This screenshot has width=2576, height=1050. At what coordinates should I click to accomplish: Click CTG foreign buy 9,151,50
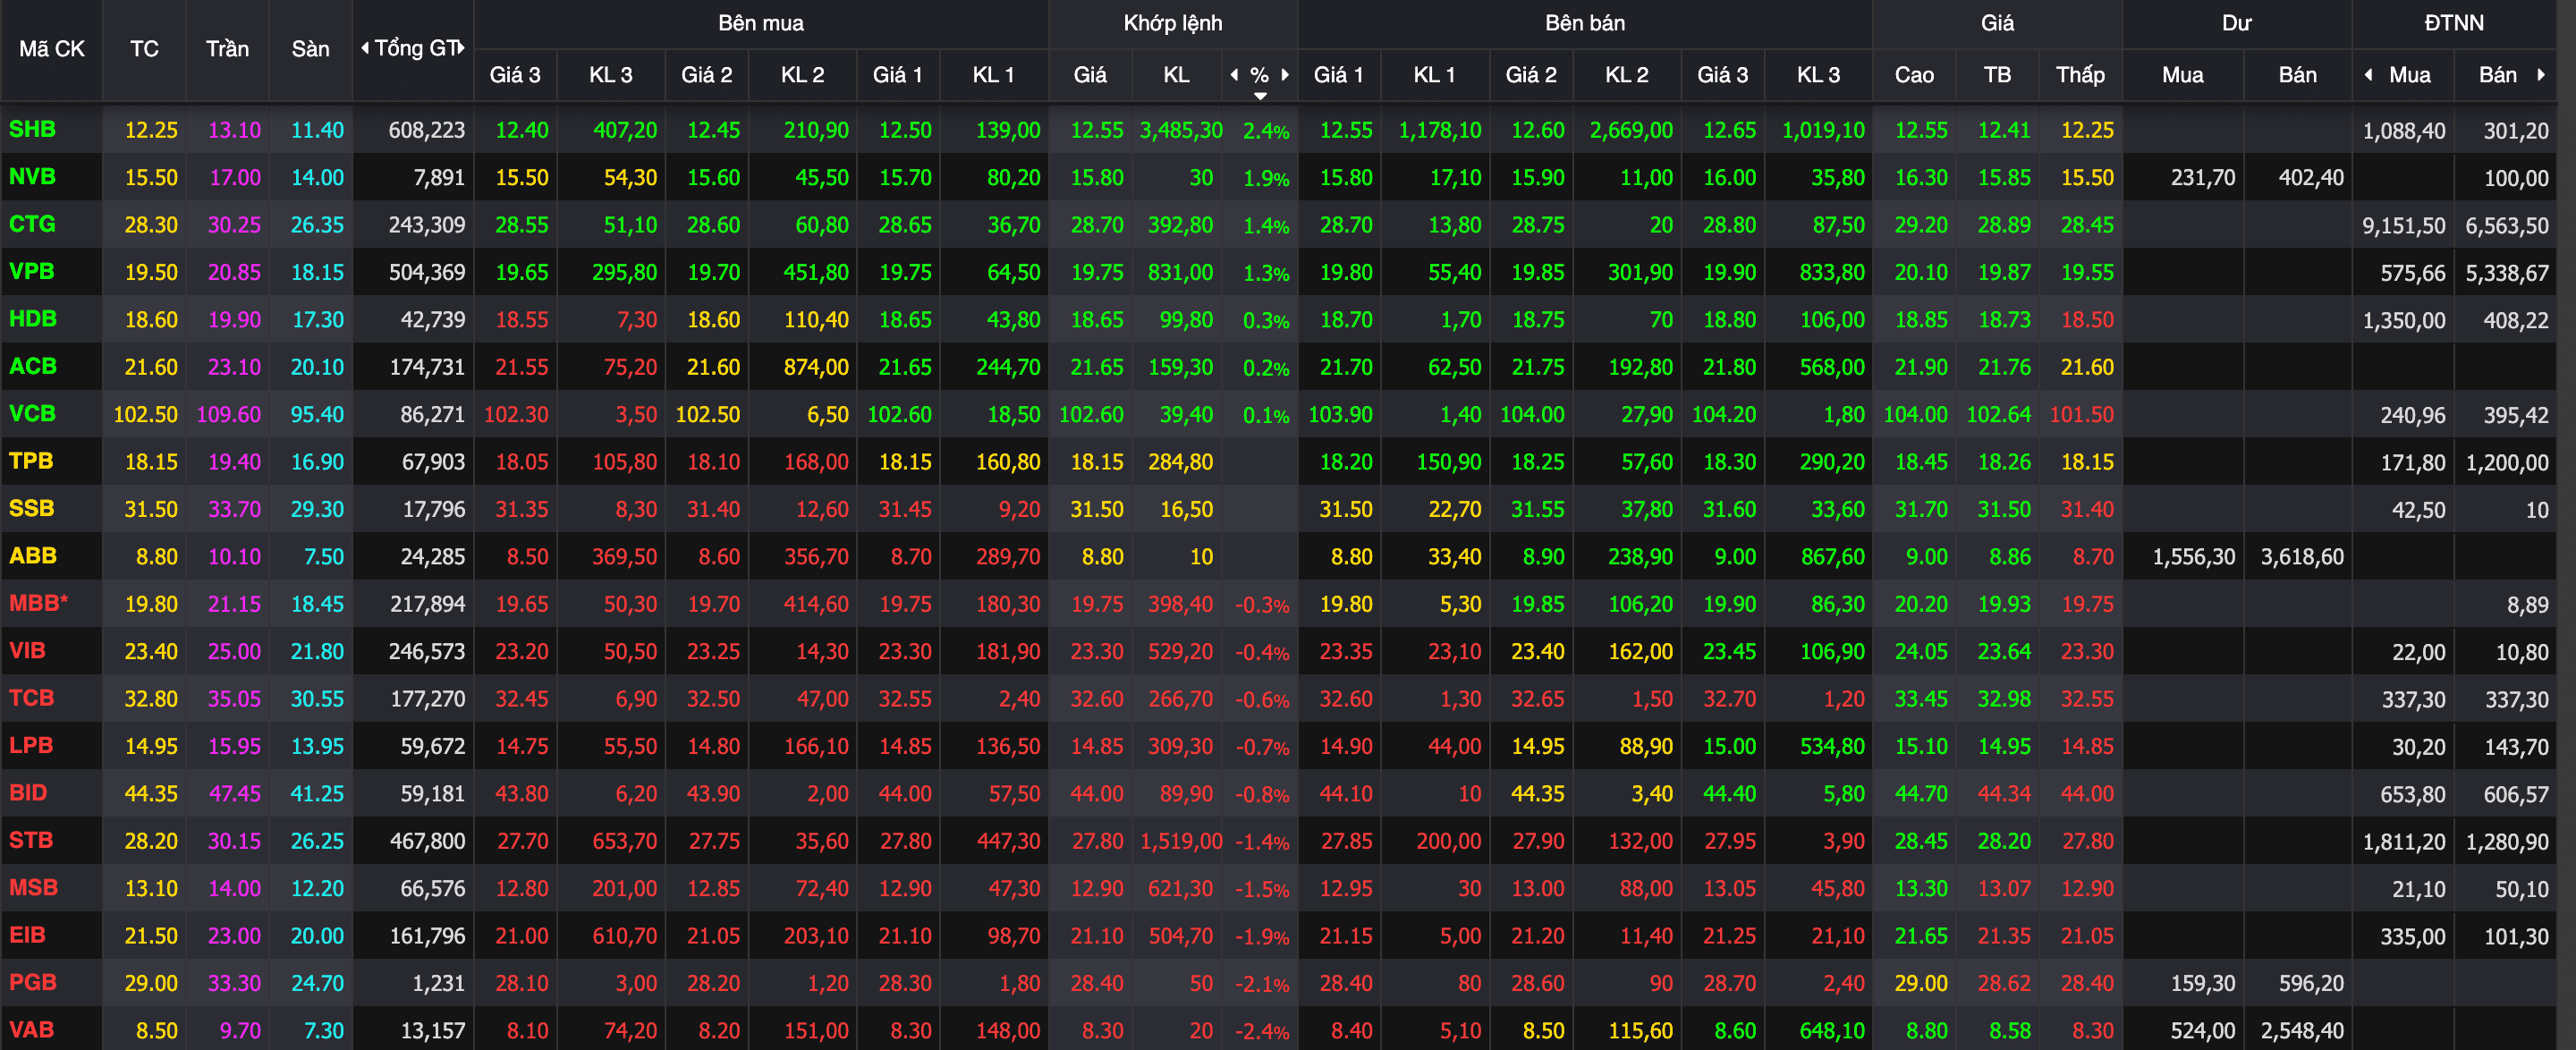(2404, 225)
